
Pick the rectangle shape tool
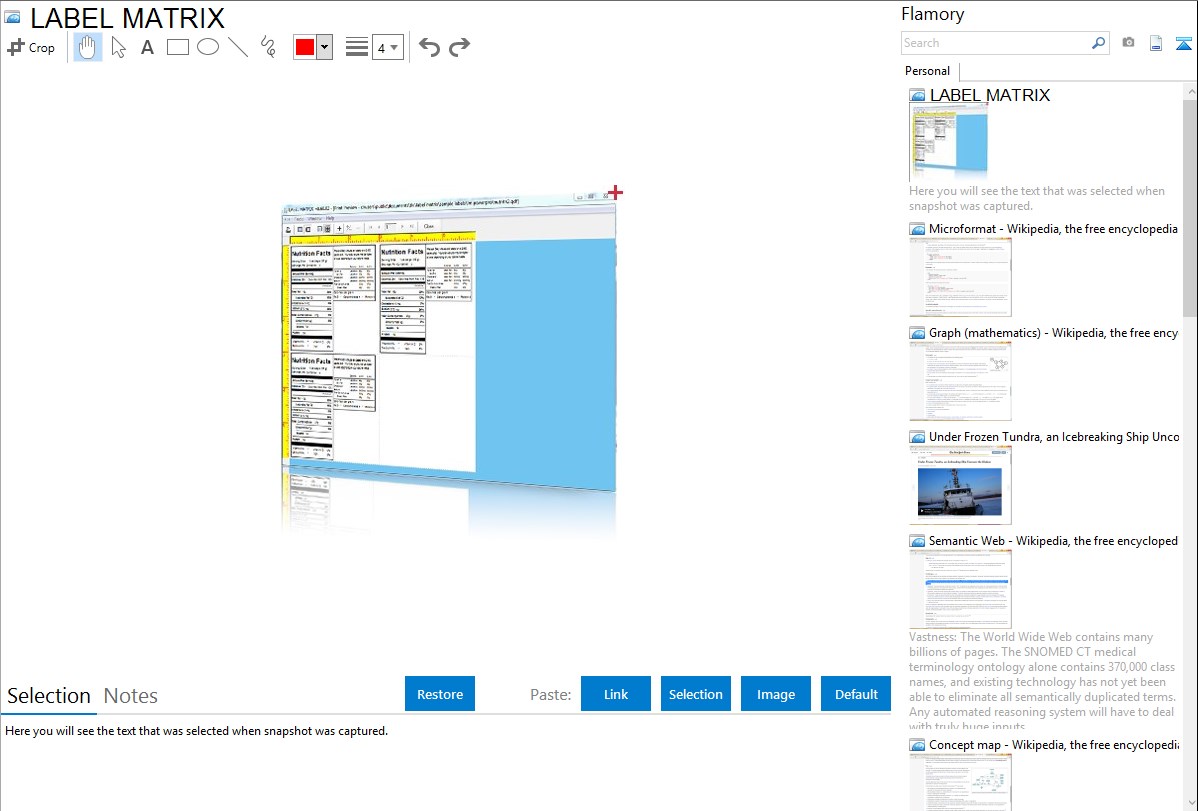coord(178,47)
